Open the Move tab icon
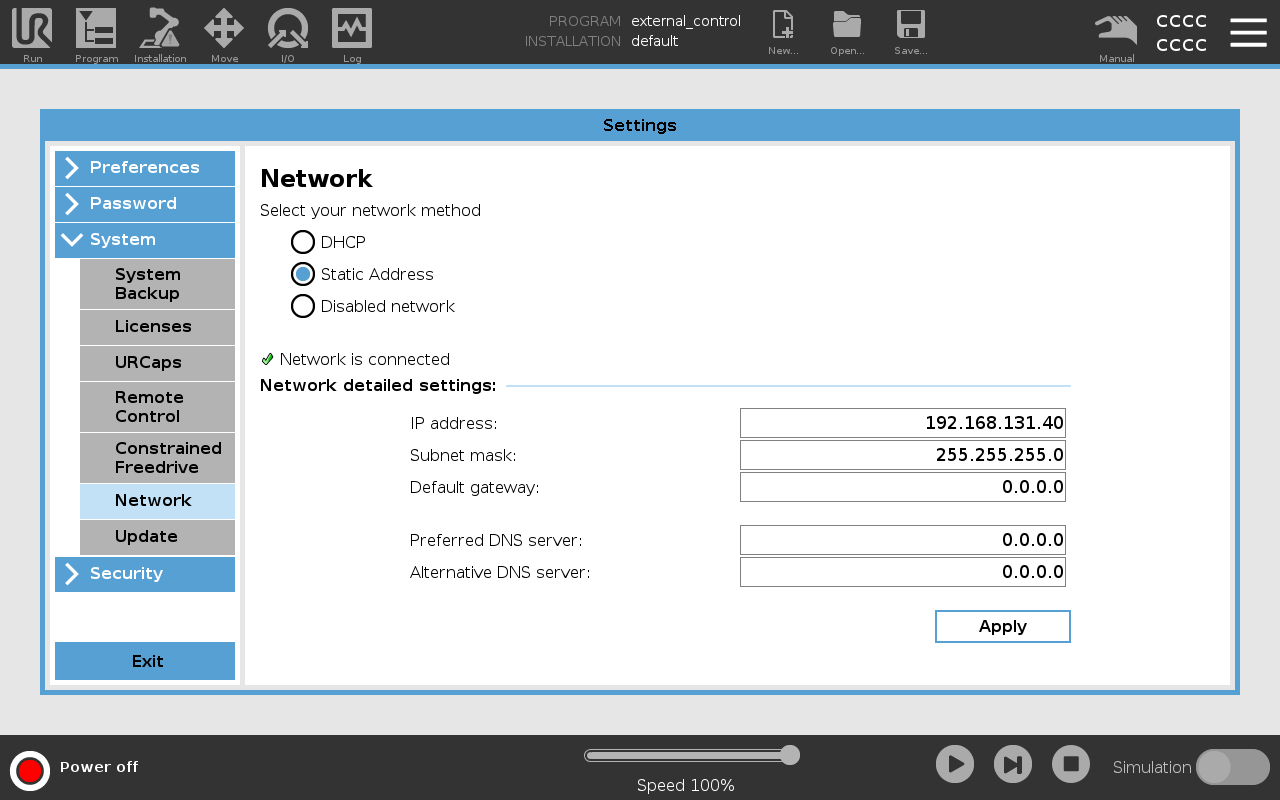Screen dimensions: 1280x800 click(224, 32)
